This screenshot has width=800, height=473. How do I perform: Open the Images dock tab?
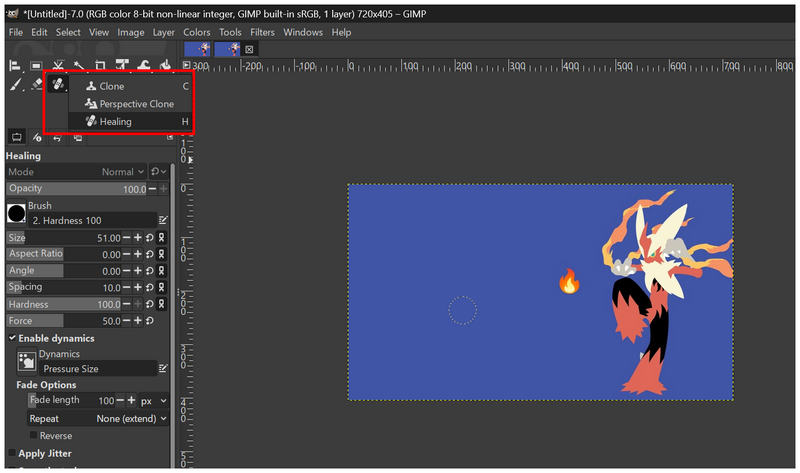click(77, 138)
